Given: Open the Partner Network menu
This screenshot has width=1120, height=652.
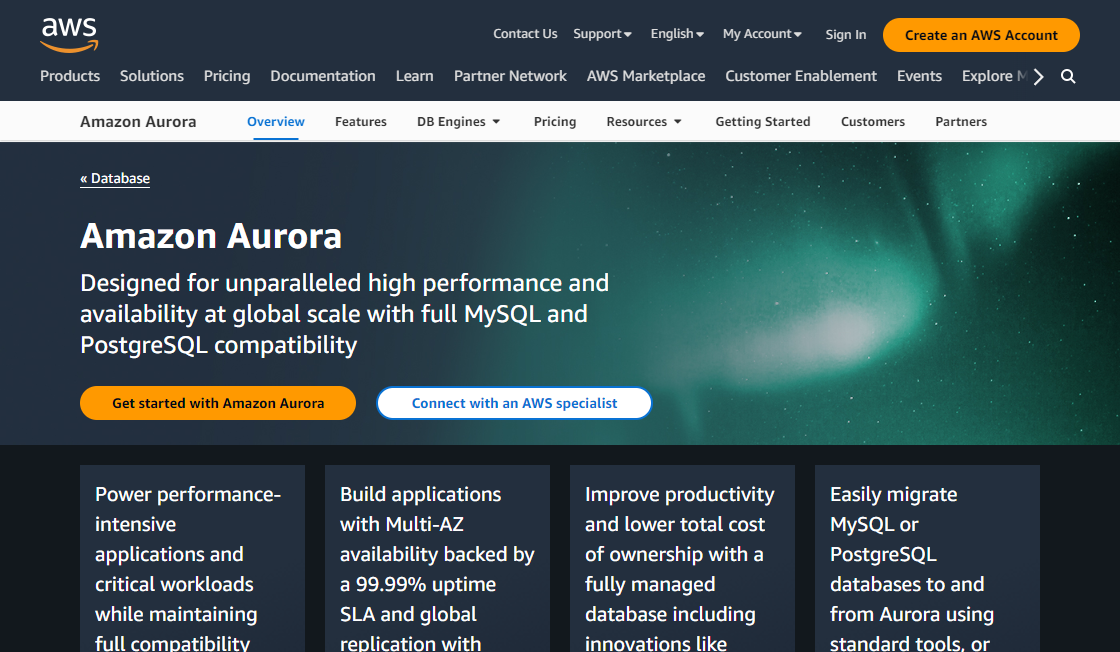Looking at the screenshot, I should pyautogui.click(x=510, y=76).
